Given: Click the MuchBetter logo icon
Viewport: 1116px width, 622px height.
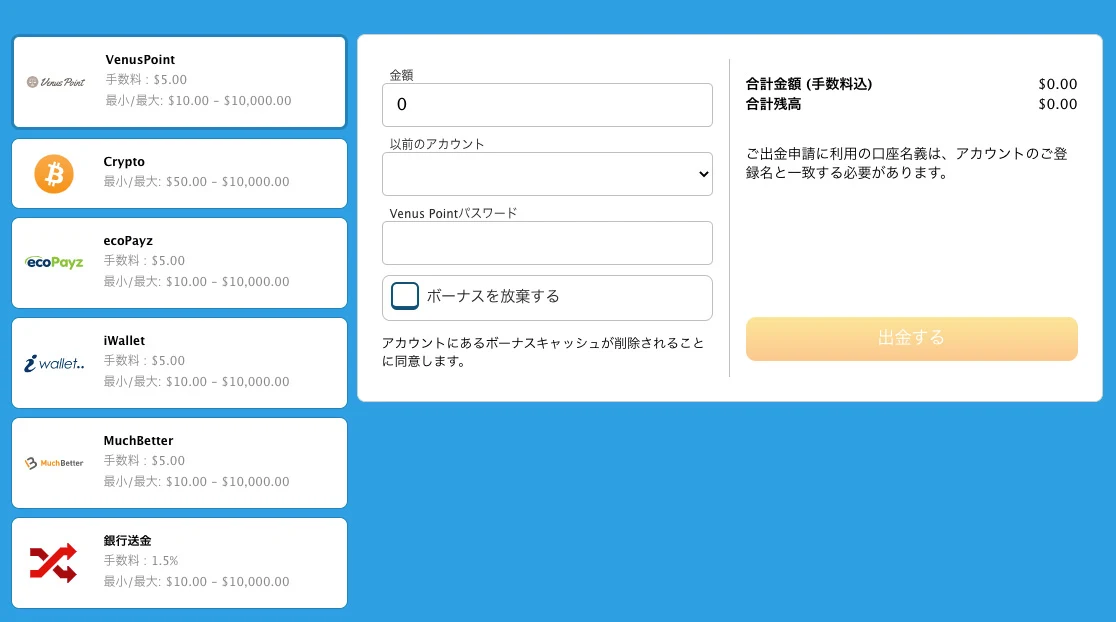Looking at the screenshot, I should (x=54, y=463).
